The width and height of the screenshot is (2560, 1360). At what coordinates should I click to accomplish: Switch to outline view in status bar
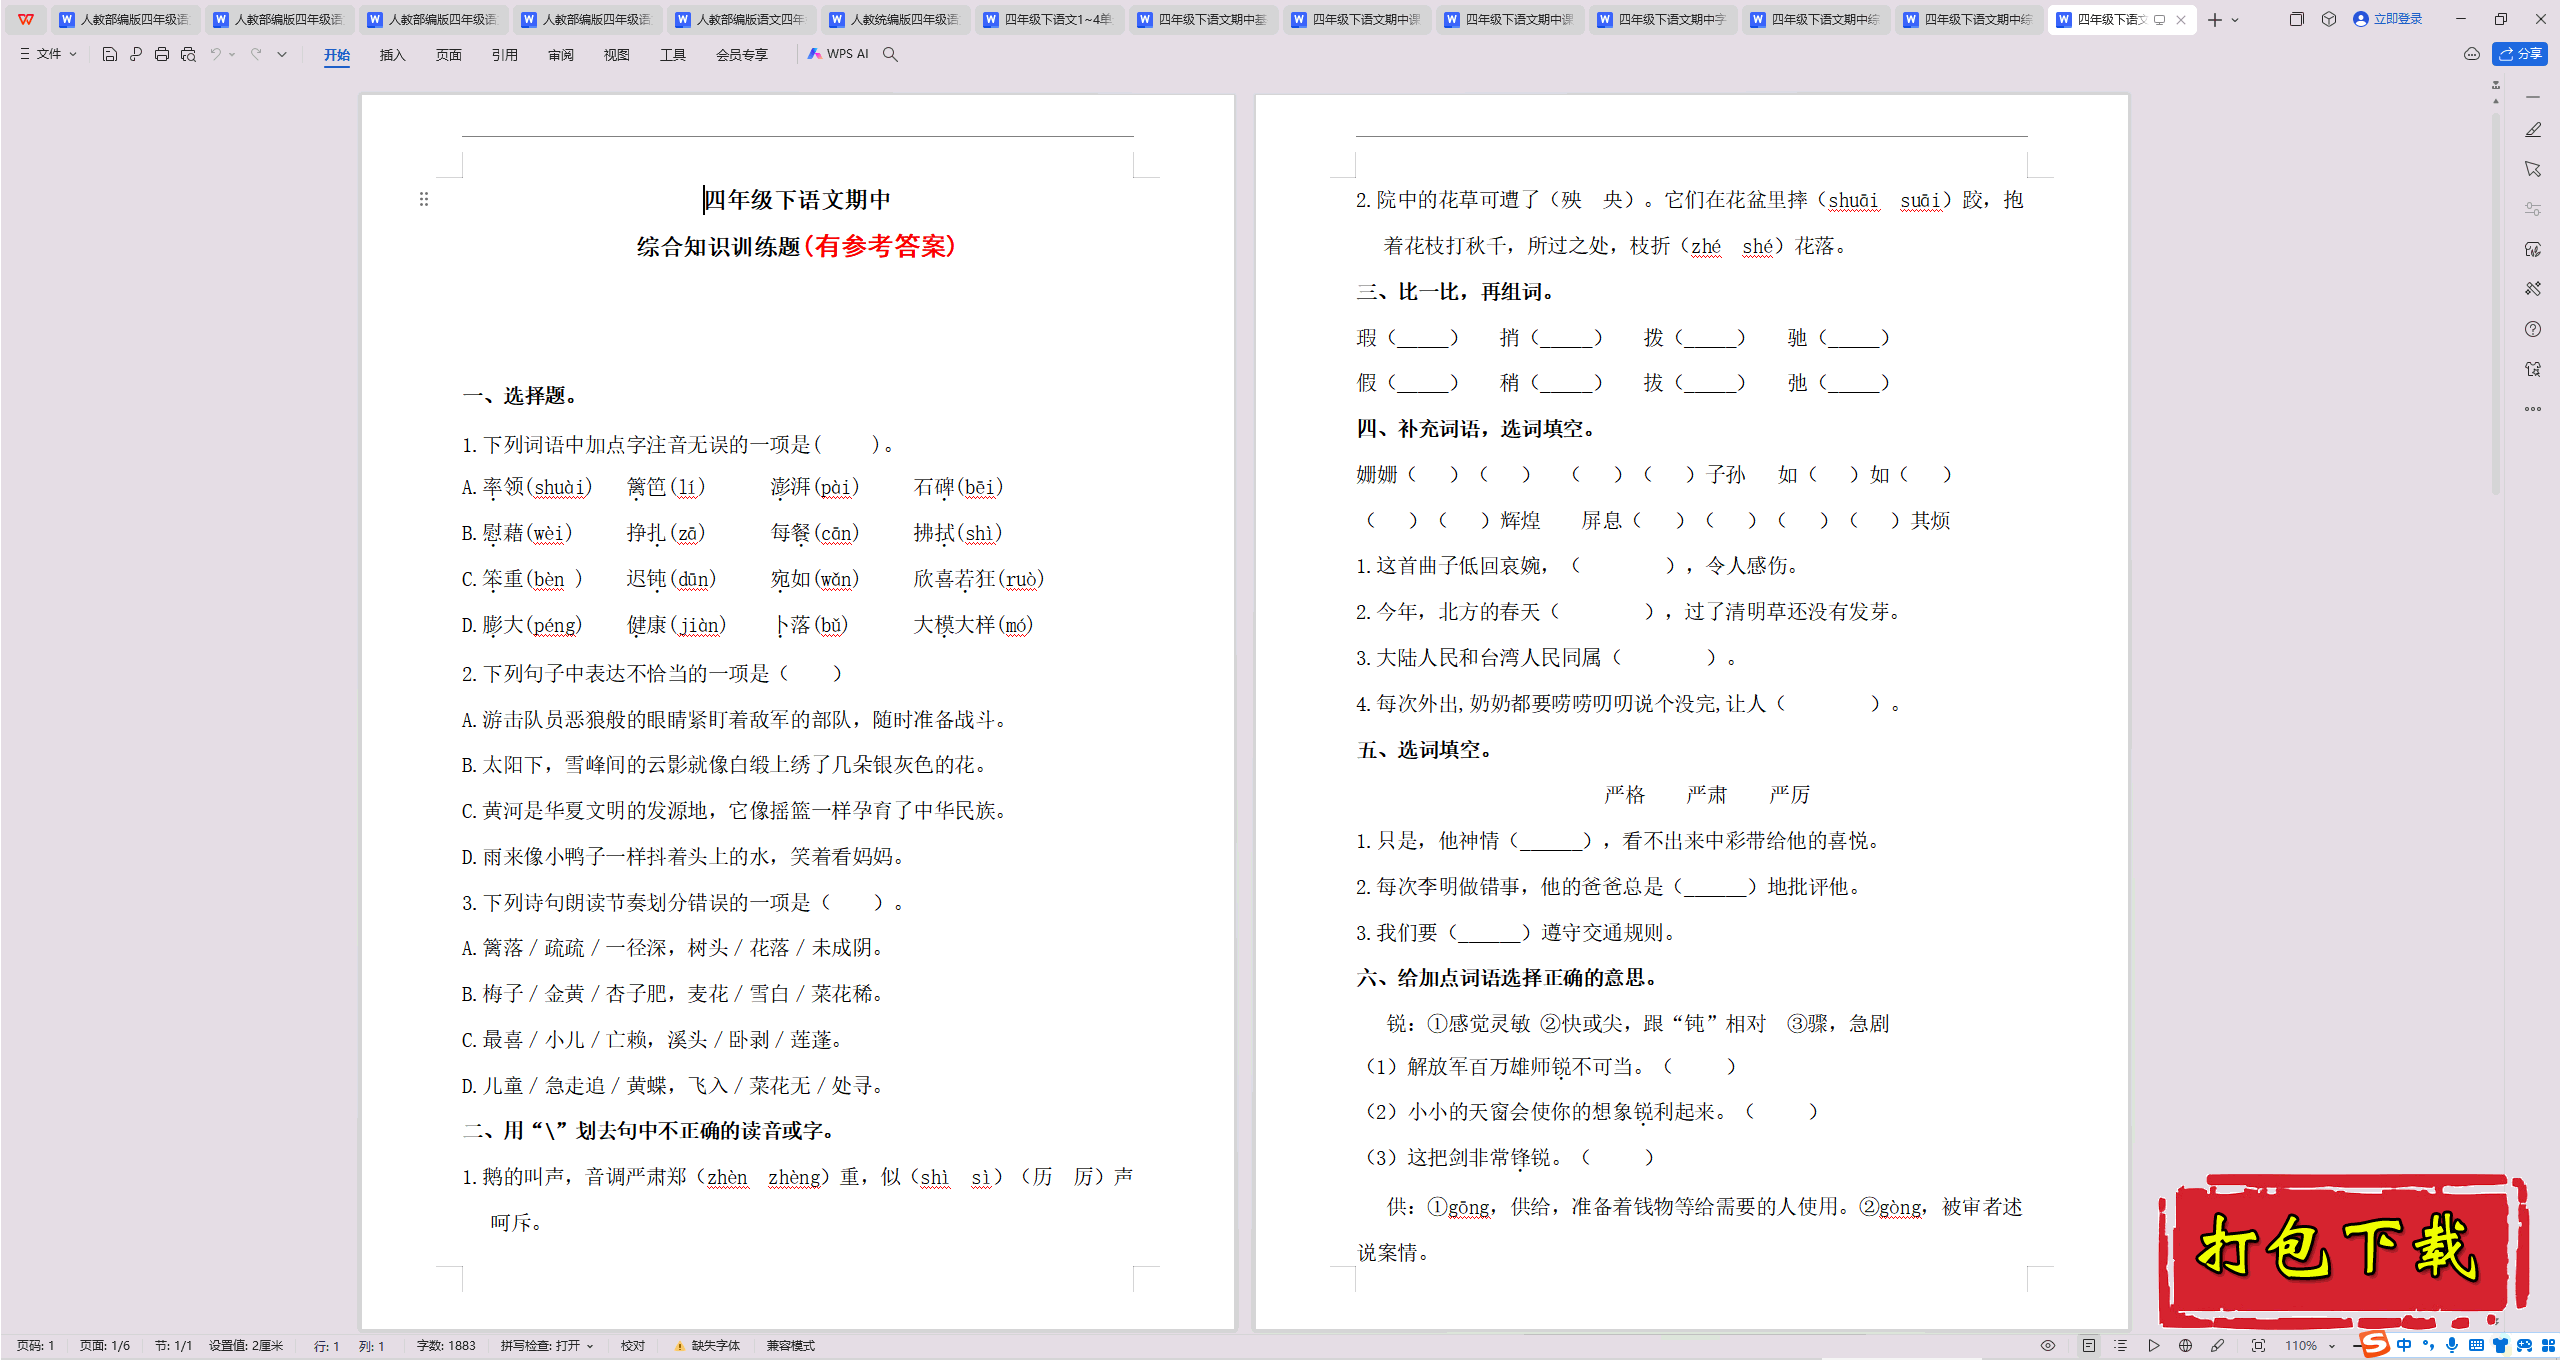pyautogui.click(x=2121, y=1346)
